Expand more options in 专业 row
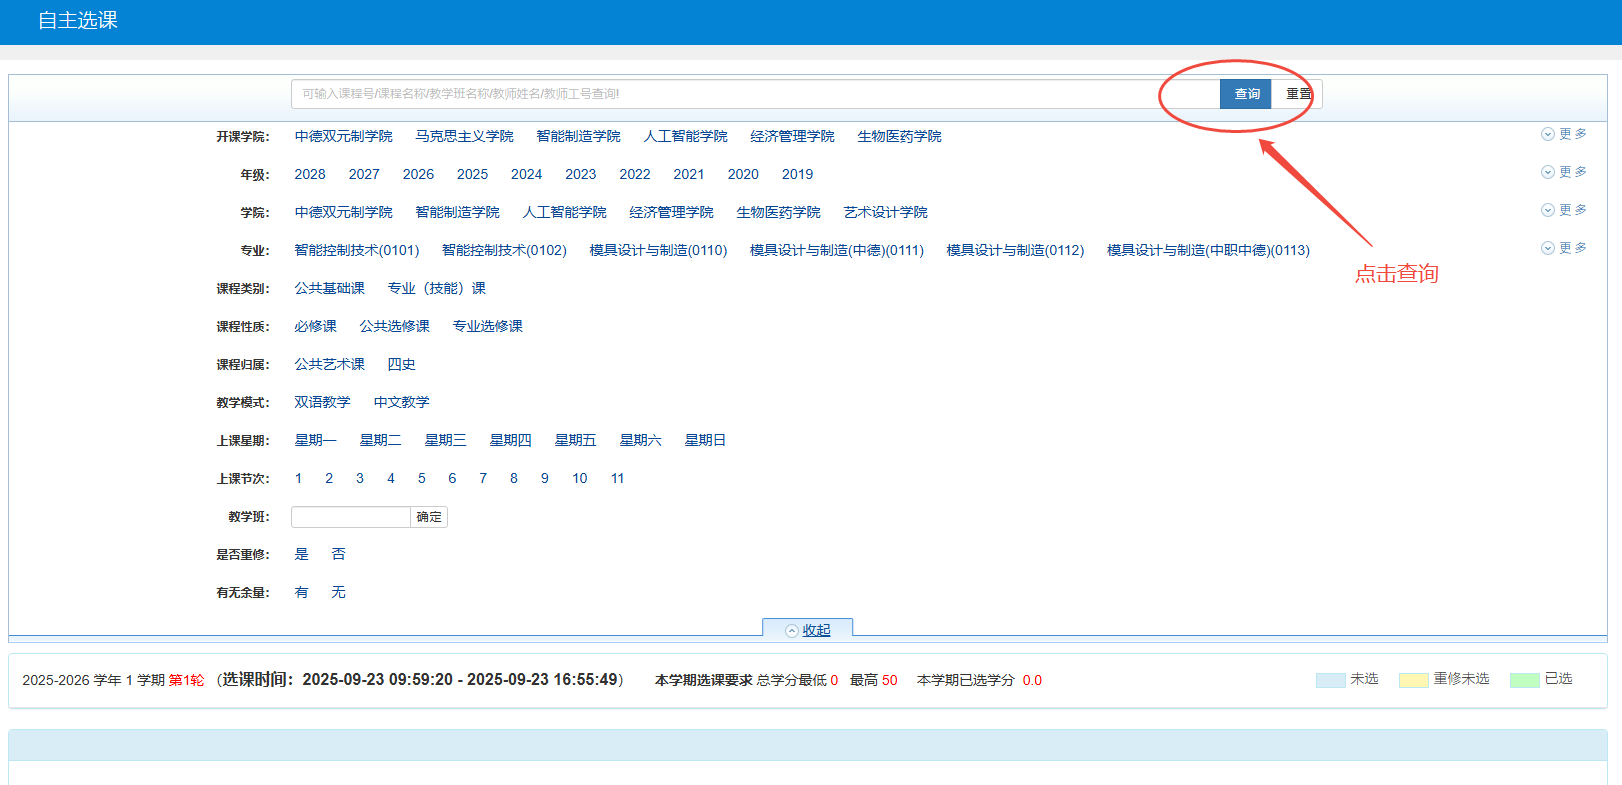The image size is (1622, 785). [1564, 248]
